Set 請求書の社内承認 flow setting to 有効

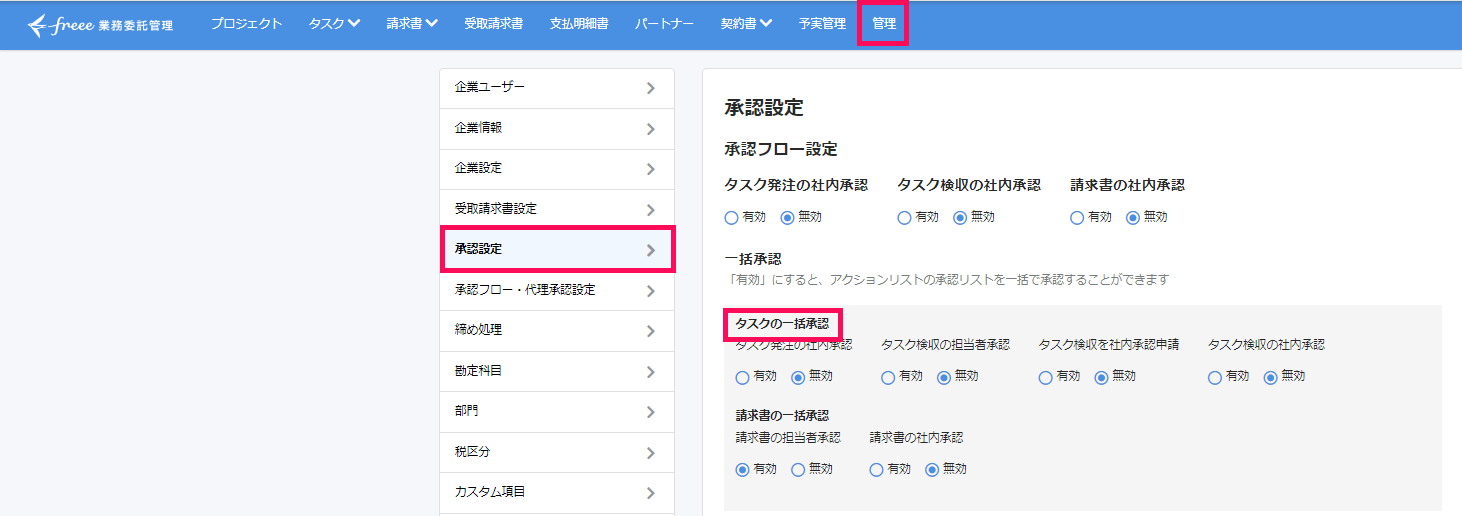[1077, 217]
